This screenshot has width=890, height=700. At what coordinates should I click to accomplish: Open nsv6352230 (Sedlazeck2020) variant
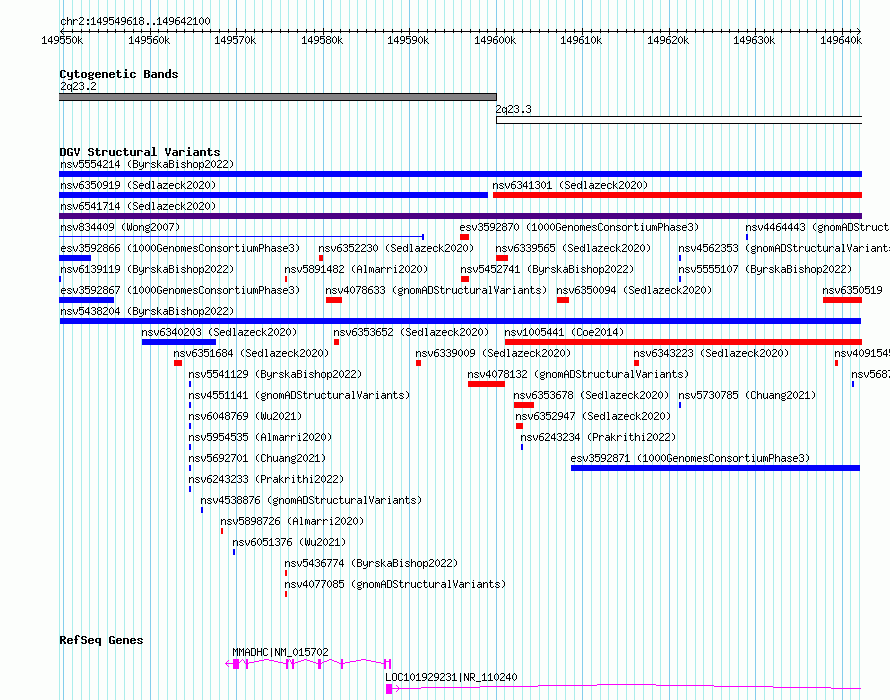[x=396, y=249]
